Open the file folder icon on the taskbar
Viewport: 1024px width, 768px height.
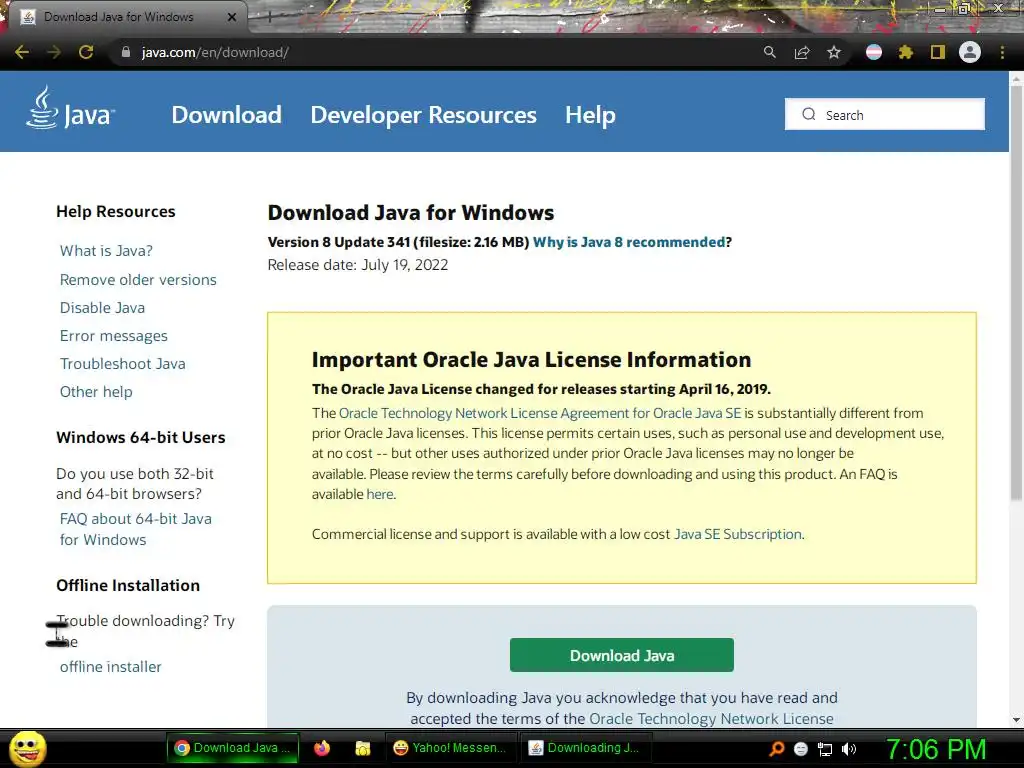click(x=362, y=748)
